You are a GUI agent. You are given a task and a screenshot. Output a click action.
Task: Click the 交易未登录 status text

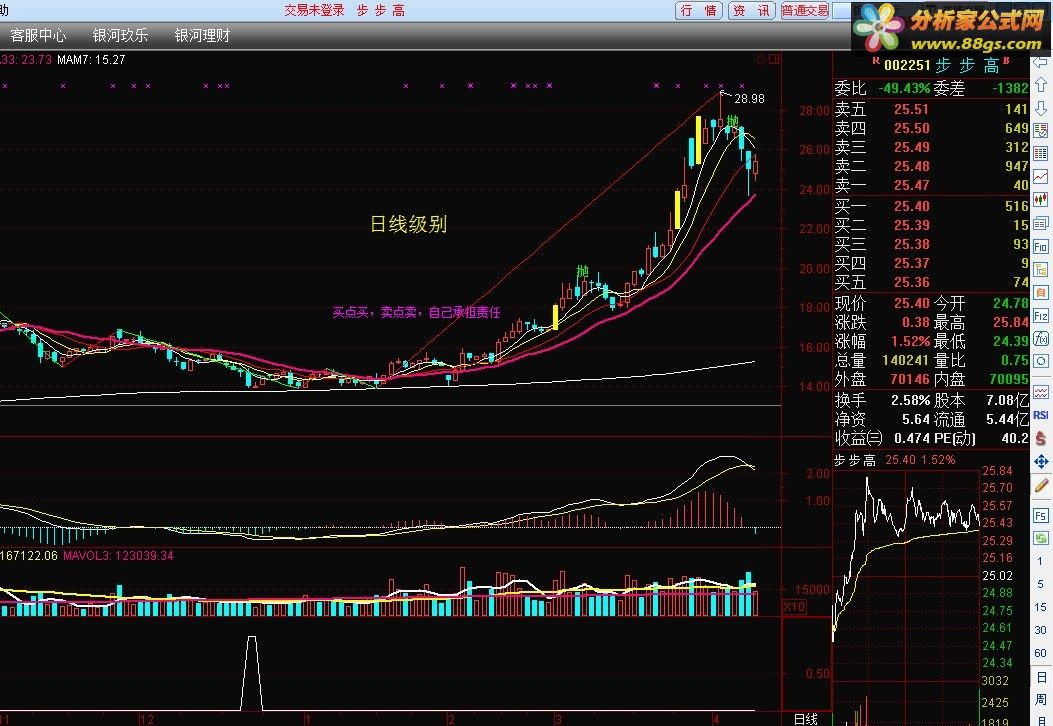click(x=314, y=10)
